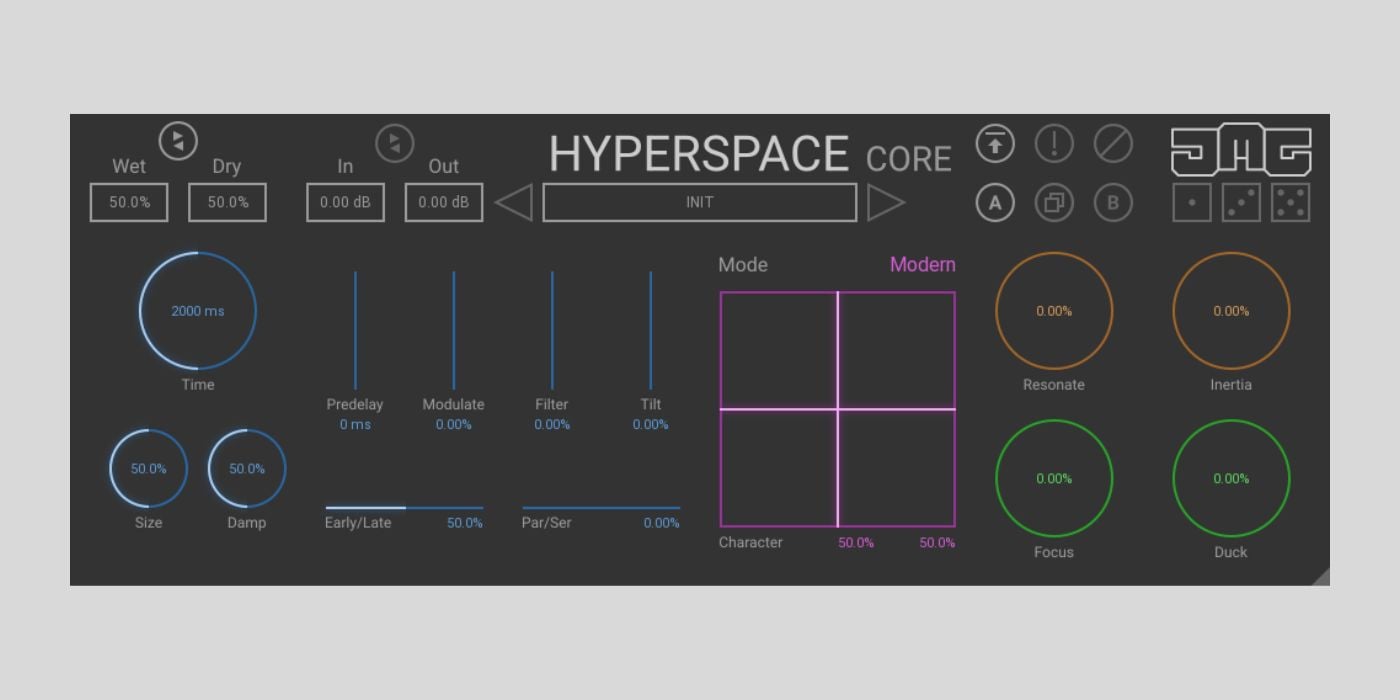This screenshot has width=1400, height=700.
Task: Switch to preset slot B
Action: coord(1112,203)
